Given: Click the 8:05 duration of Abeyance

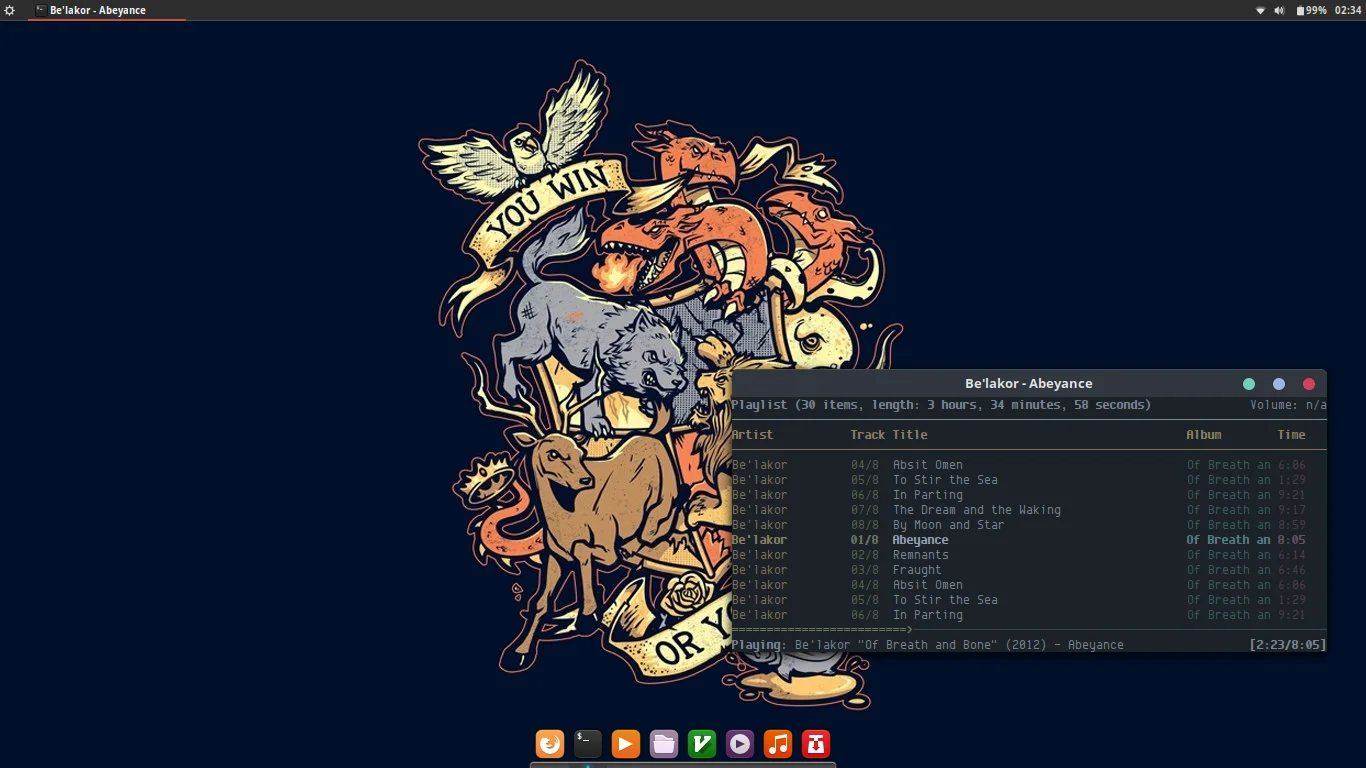Looking at the screenshot, I should click(x=1291, y=540).
